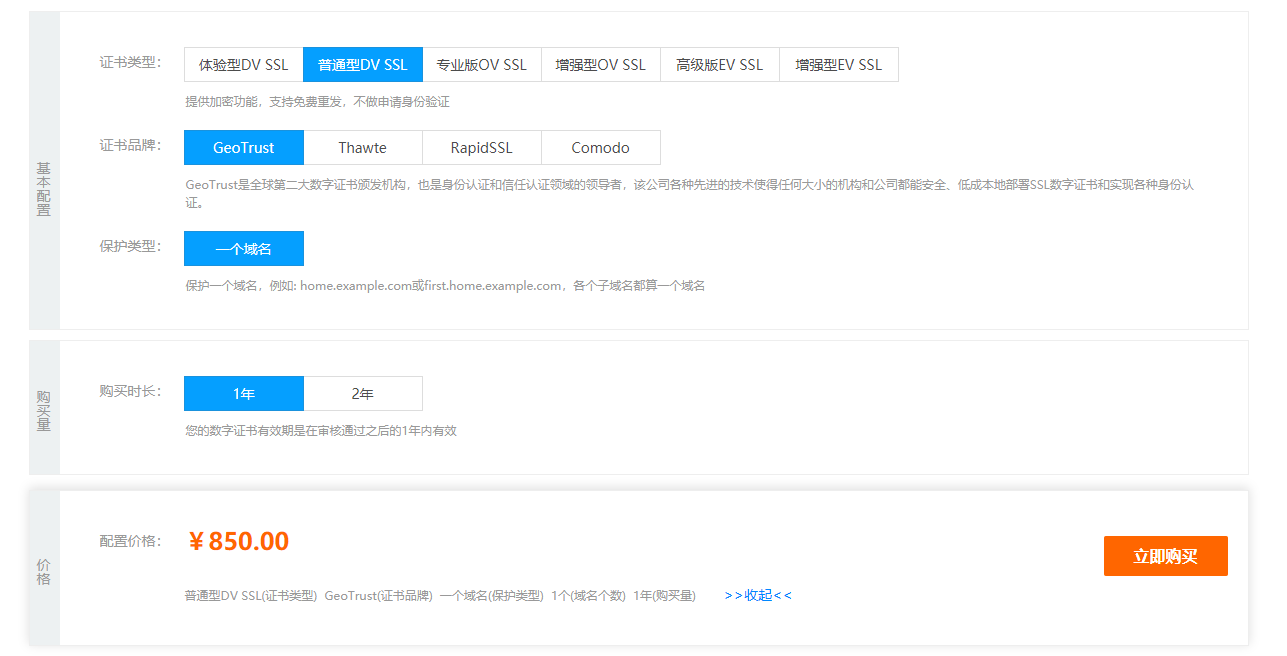The width and height of the screenshot is (1287, 656).
Task: Collapse the price details with >>收起<<
Action: click(x=757, y=596)
